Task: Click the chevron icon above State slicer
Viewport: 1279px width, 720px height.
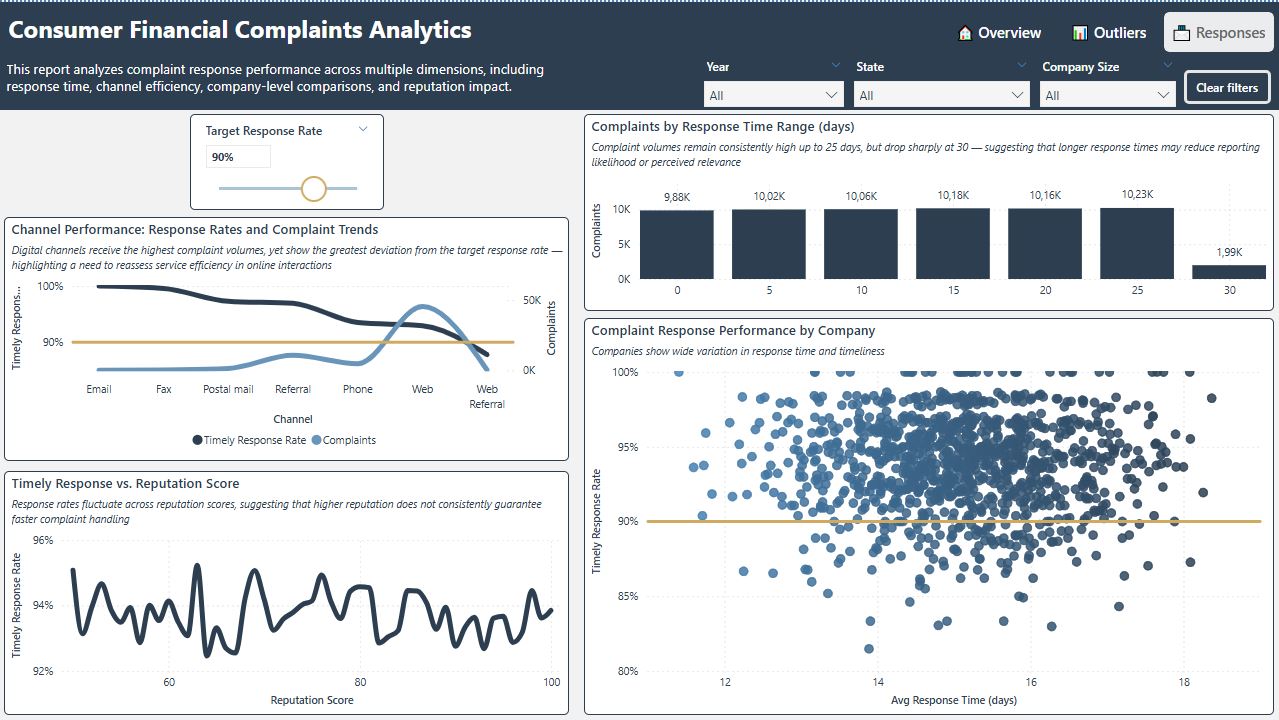Action: tap(1021, 66)
